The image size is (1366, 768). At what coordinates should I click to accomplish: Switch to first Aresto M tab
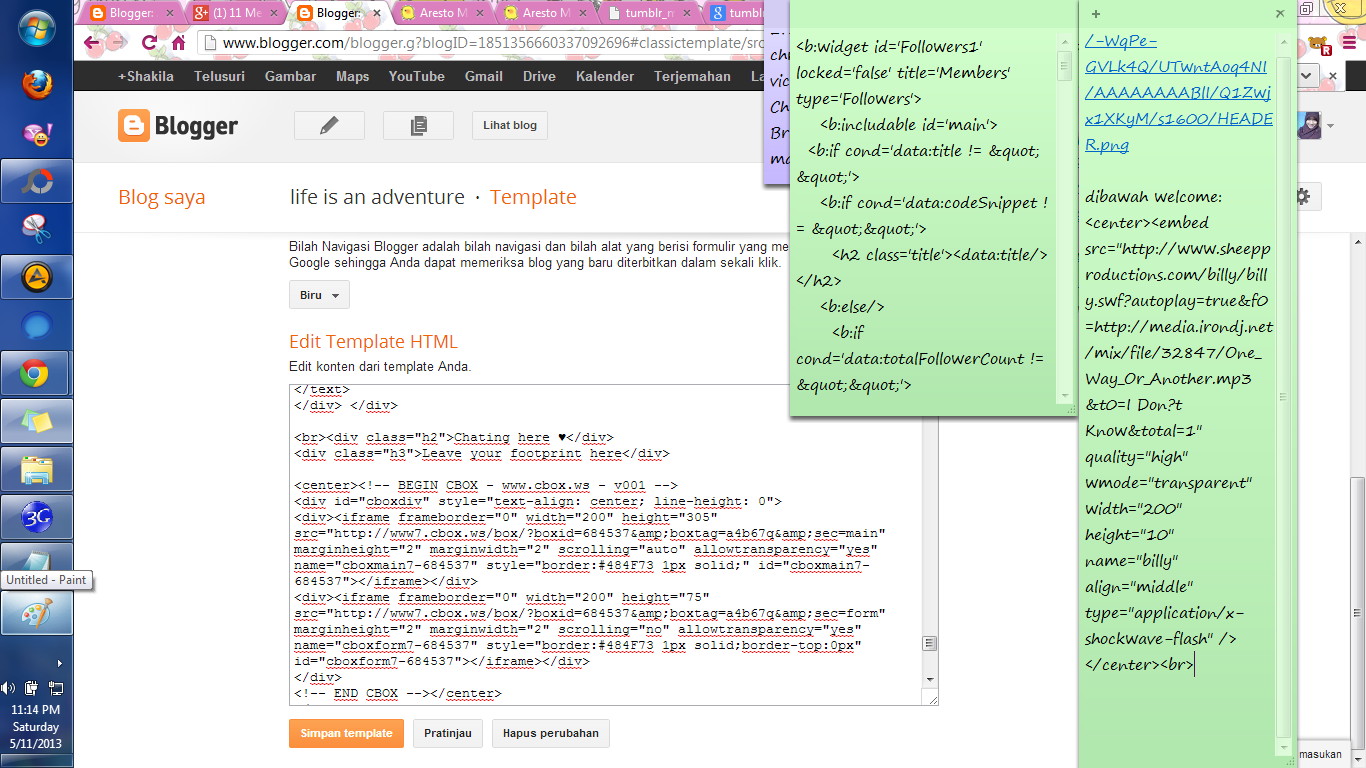click(440, 13)
